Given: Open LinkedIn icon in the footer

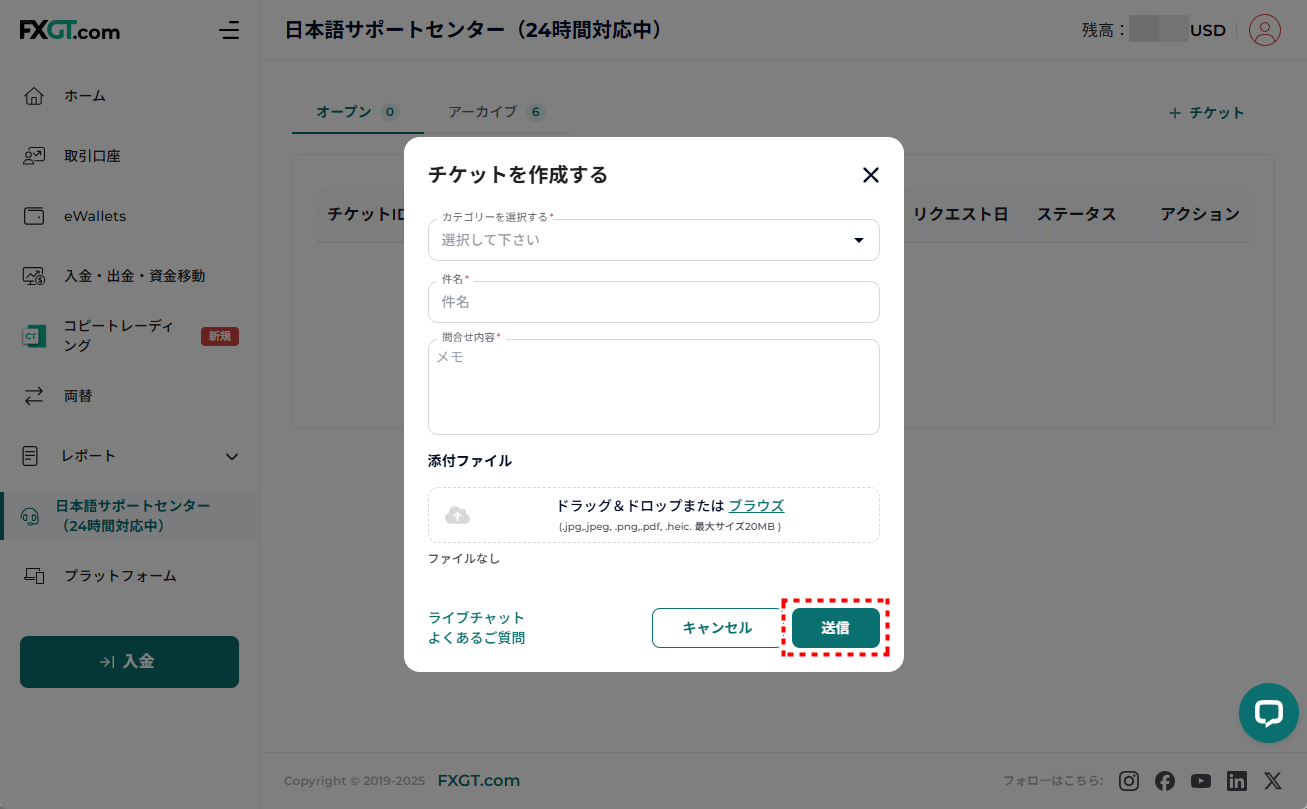Looking at the screenshot, I should pyautogui.click(x=1237, y=781).
